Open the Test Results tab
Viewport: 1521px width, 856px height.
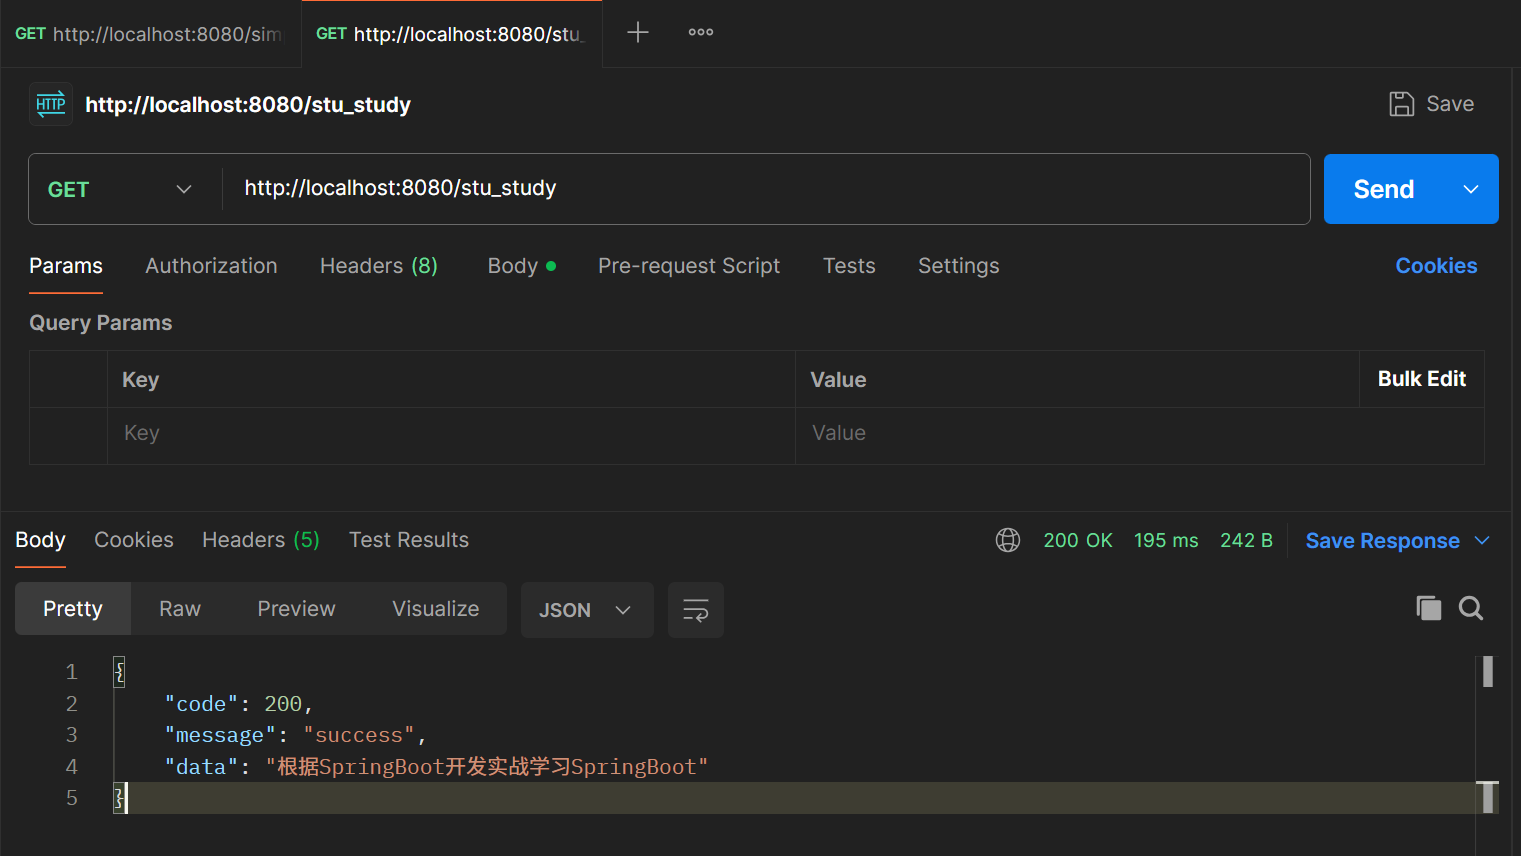coord(409,540)
